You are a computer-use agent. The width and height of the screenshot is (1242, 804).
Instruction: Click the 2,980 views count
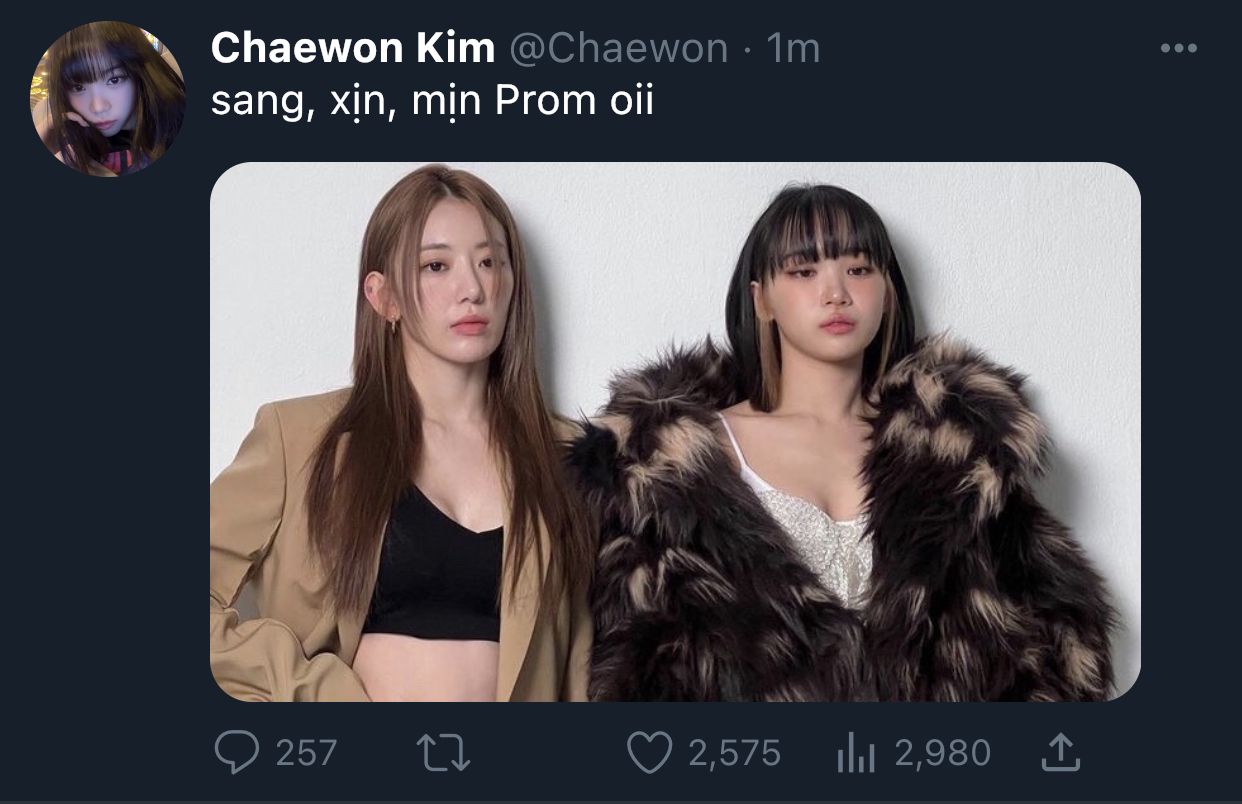(x=942, y=753)
